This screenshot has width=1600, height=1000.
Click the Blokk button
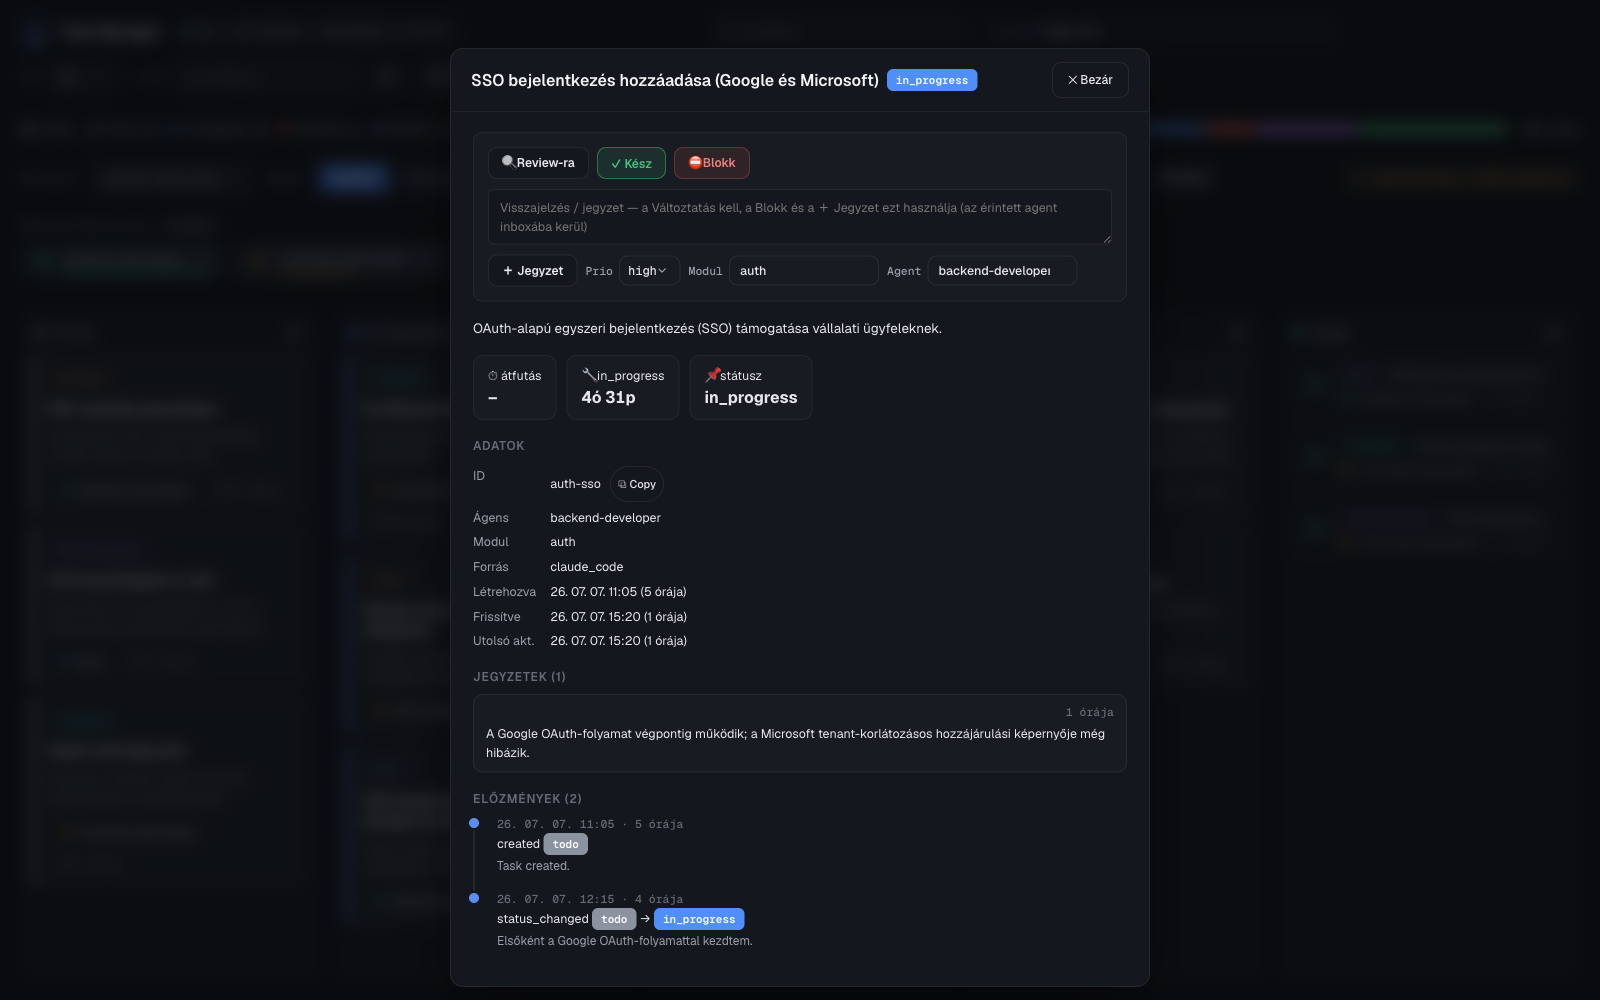pos(712,163)
